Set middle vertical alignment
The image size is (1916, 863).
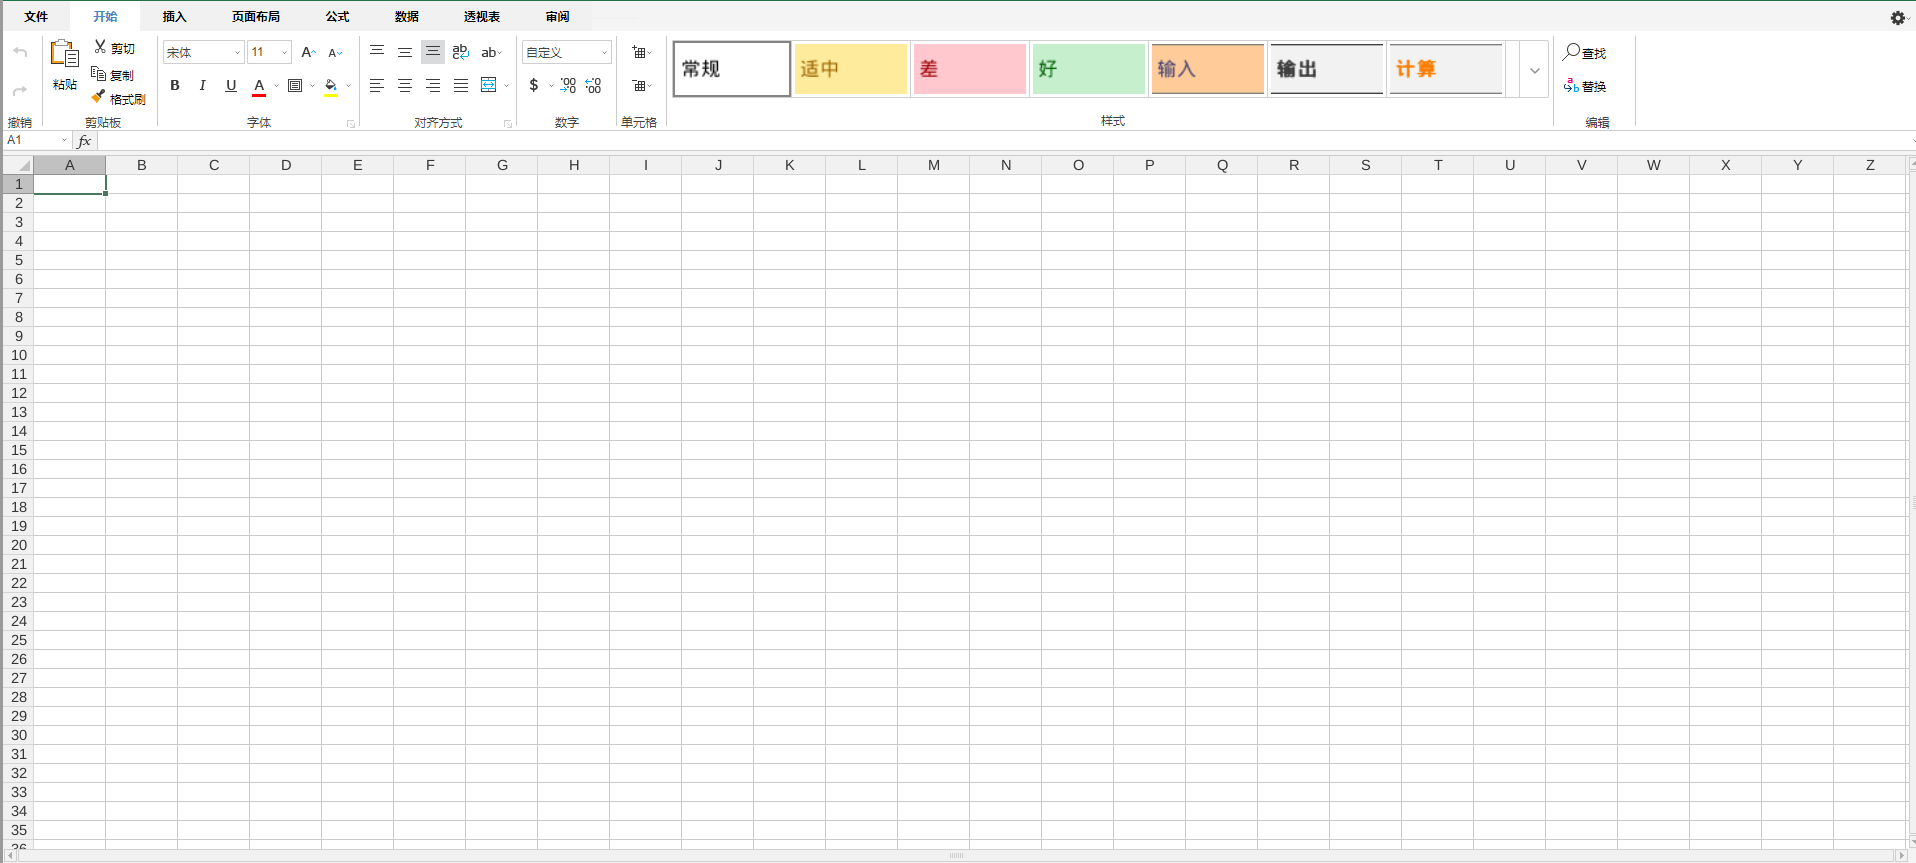[x=405, y=52]
